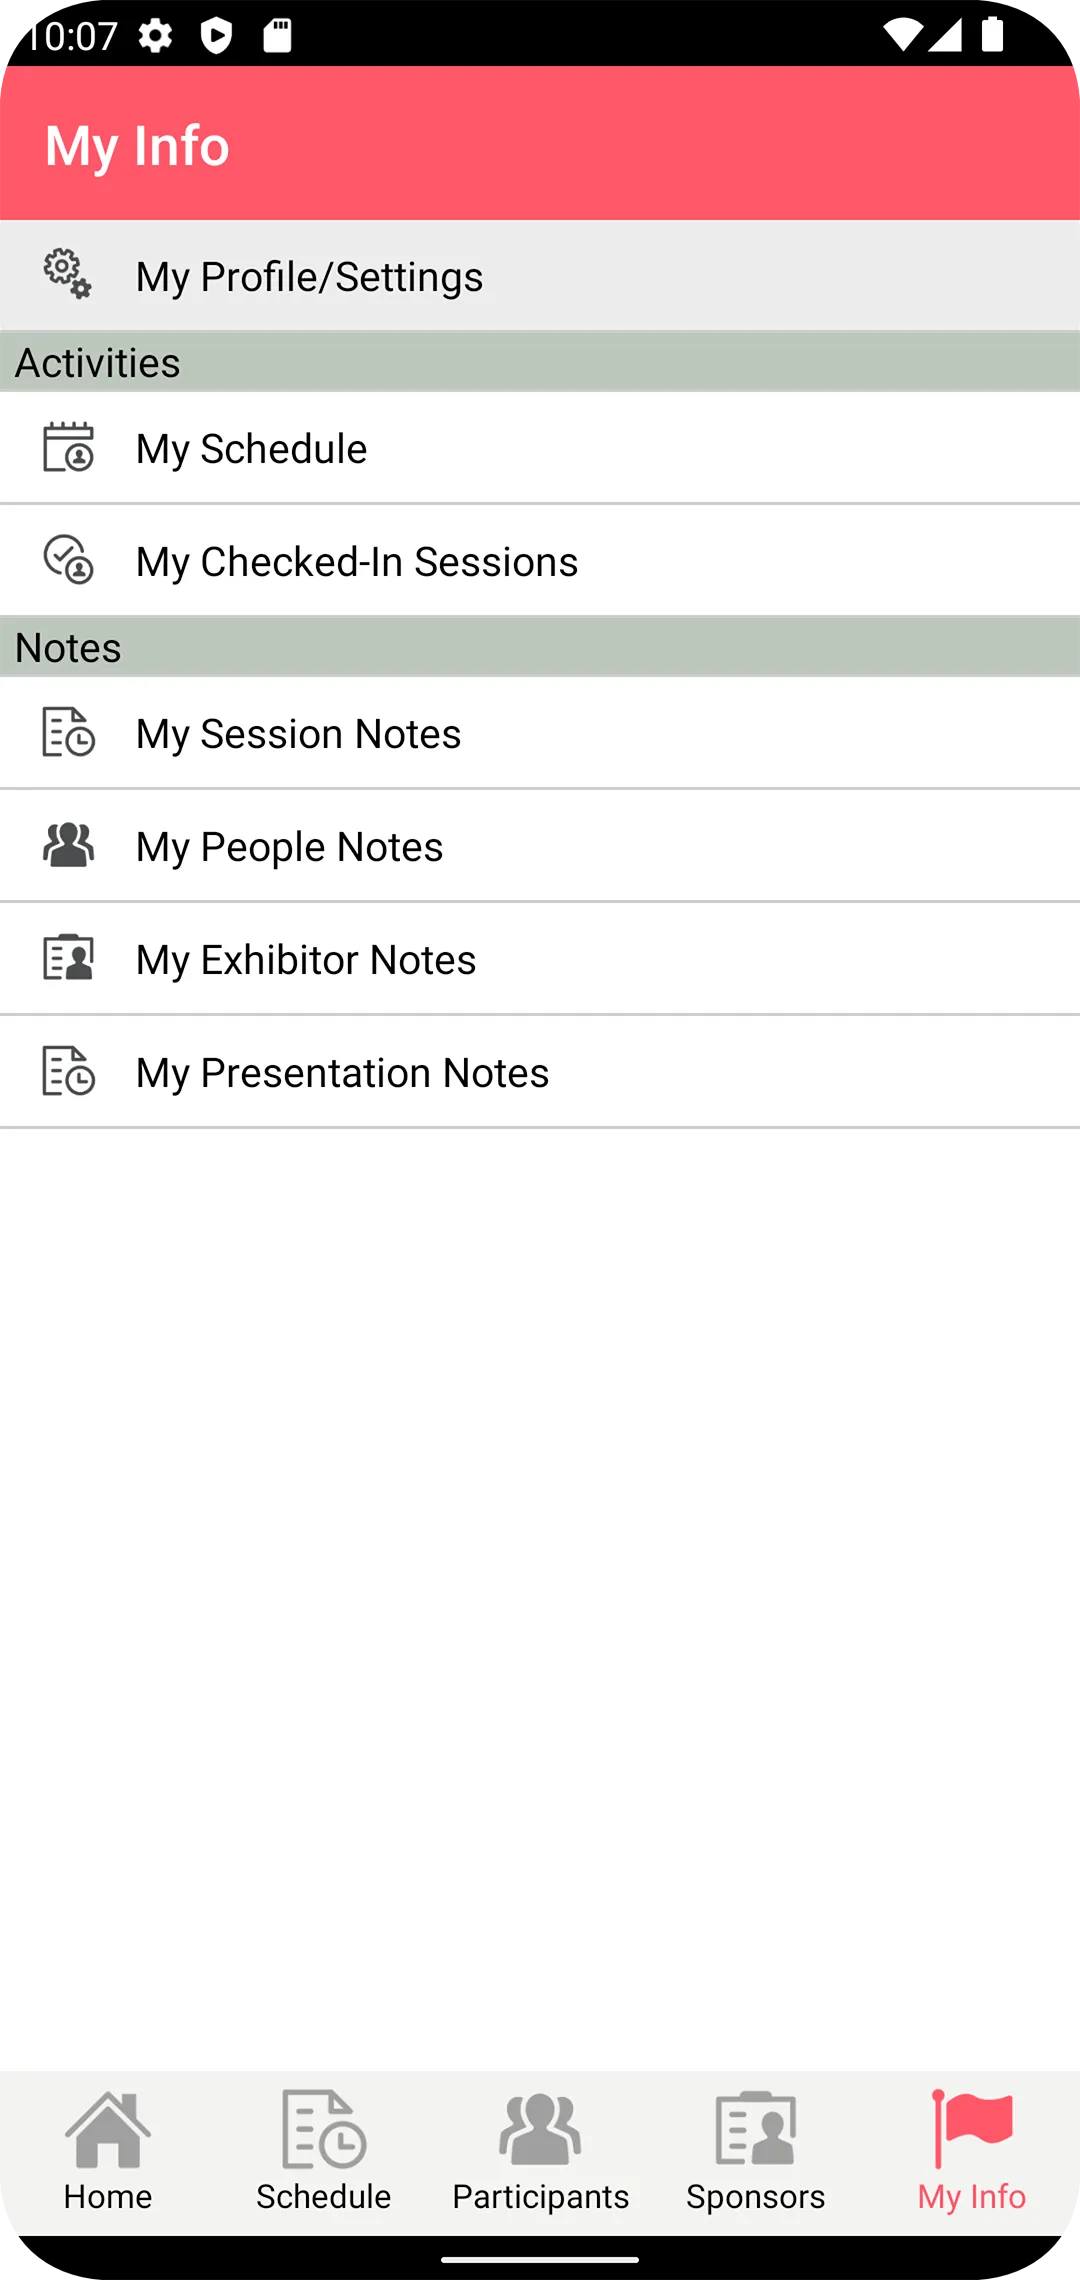Image resolution: width=1080 pixels, height=2280 pixels.
Task: Open the Sponsors tab
Action: tap(756, 2150)
